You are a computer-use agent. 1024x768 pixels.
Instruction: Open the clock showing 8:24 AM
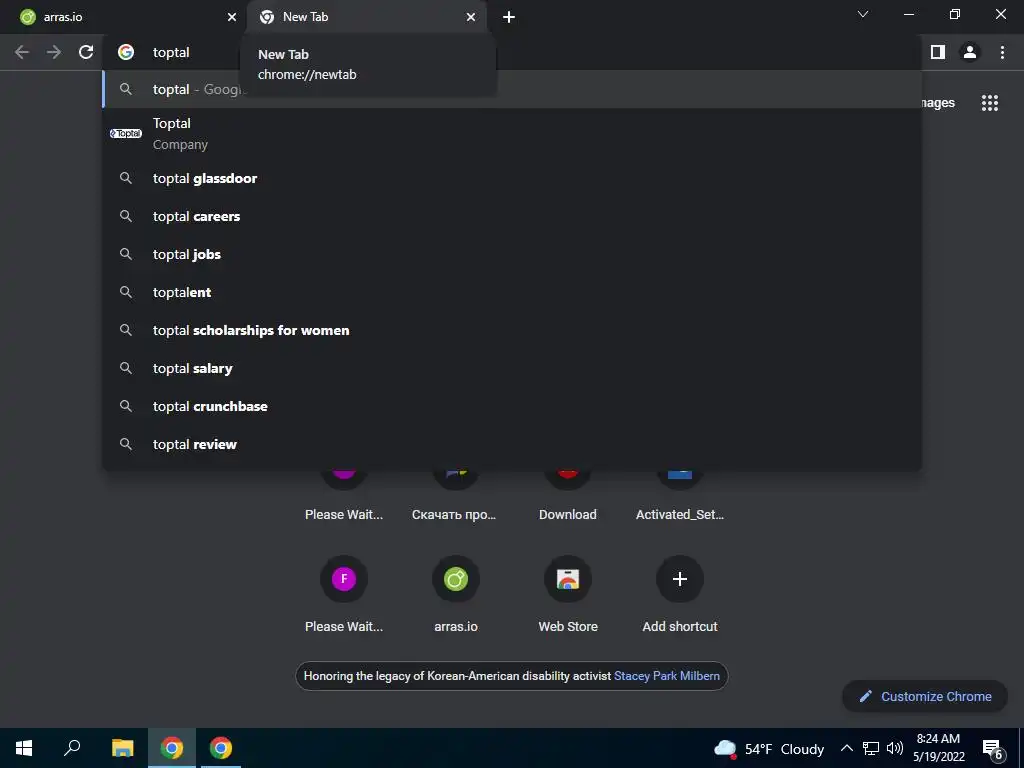pos(938,748)
